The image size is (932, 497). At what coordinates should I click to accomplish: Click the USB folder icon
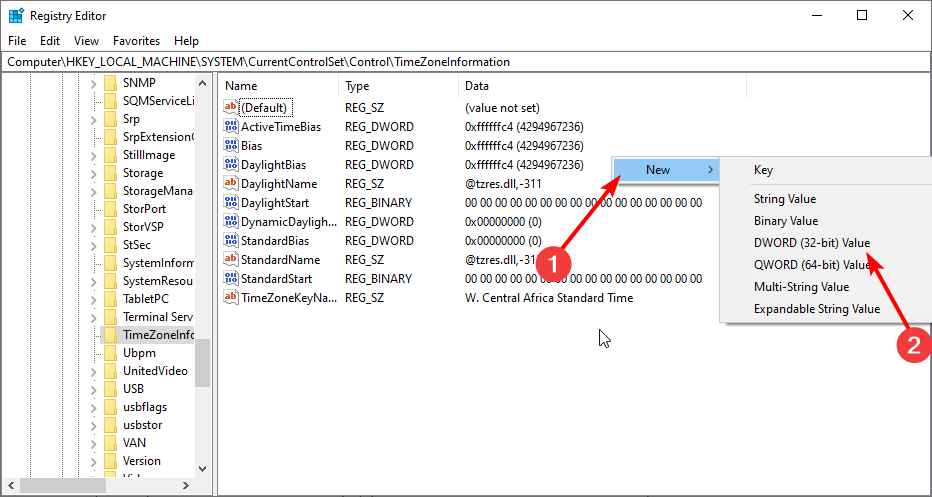click(x=110, y=389)
